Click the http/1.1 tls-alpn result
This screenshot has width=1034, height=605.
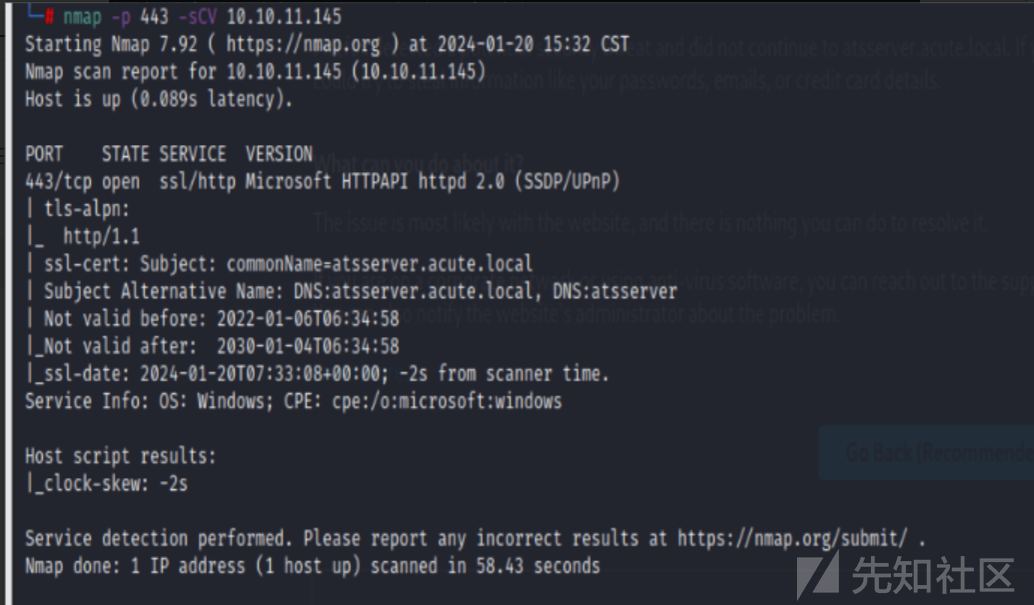click(x=101, y=236)
